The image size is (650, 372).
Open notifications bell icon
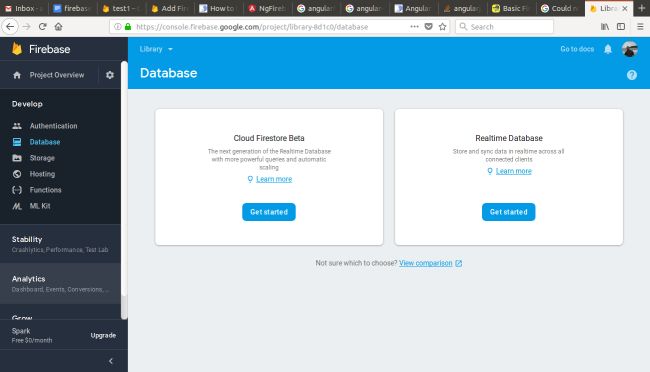608,49
